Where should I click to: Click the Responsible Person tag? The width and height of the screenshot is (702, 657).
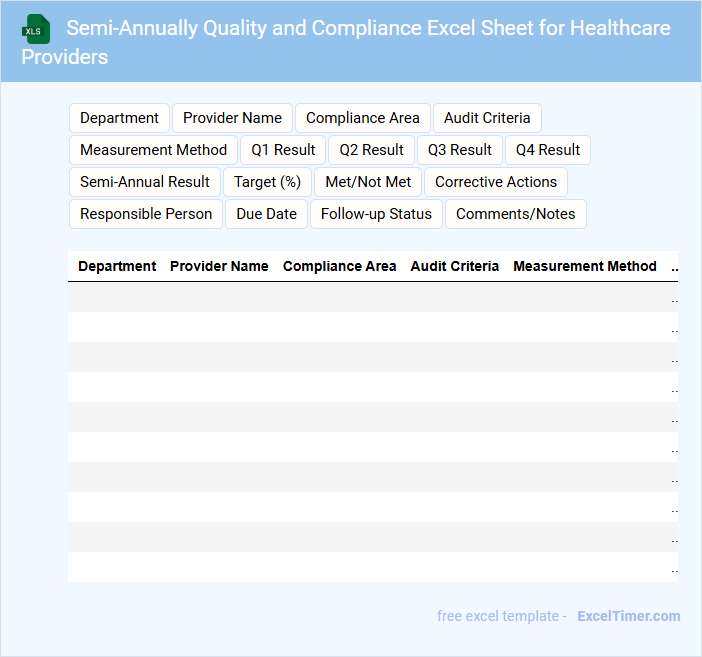[146, 214]
